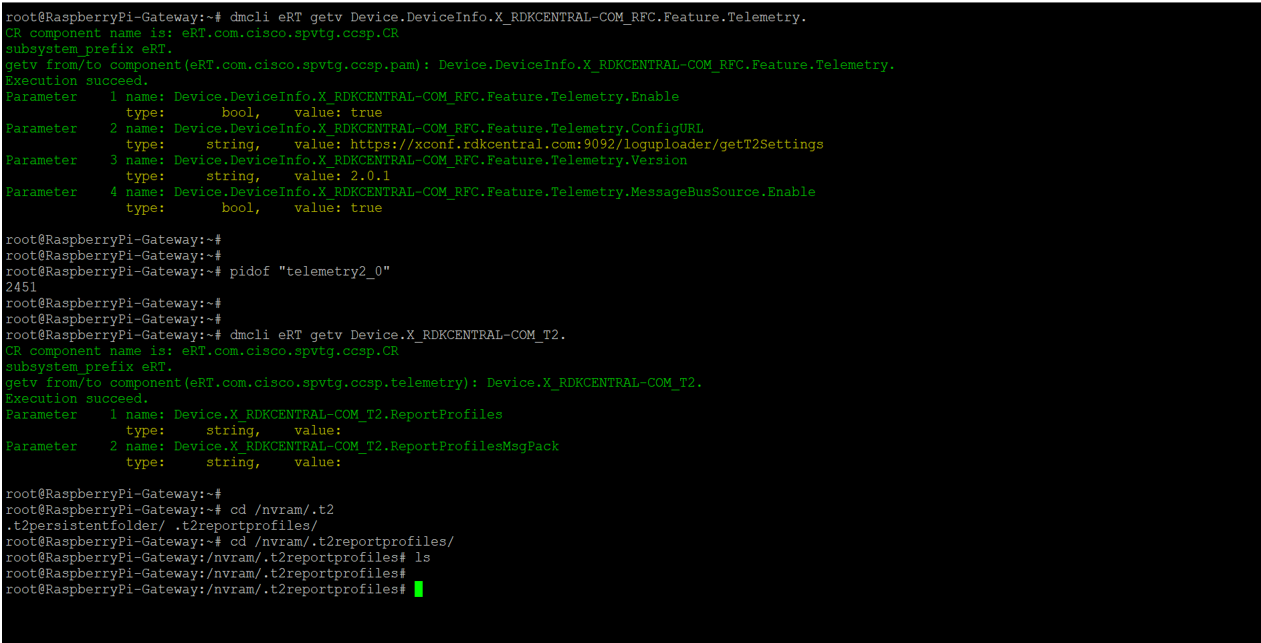1261x643 pixels.
Task: Click the dmcli getv Device.X_RDKCENTRAL-COM_T2. command
Action: coord(398,335)
